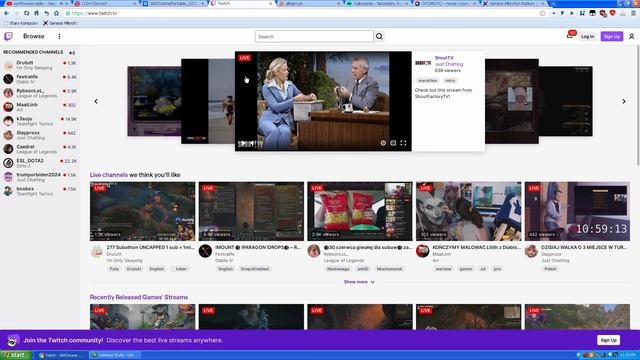Open the RybsonLoL_ stream thumbnail
This screenshot has width=640, height=360.
tap(360, 211)
